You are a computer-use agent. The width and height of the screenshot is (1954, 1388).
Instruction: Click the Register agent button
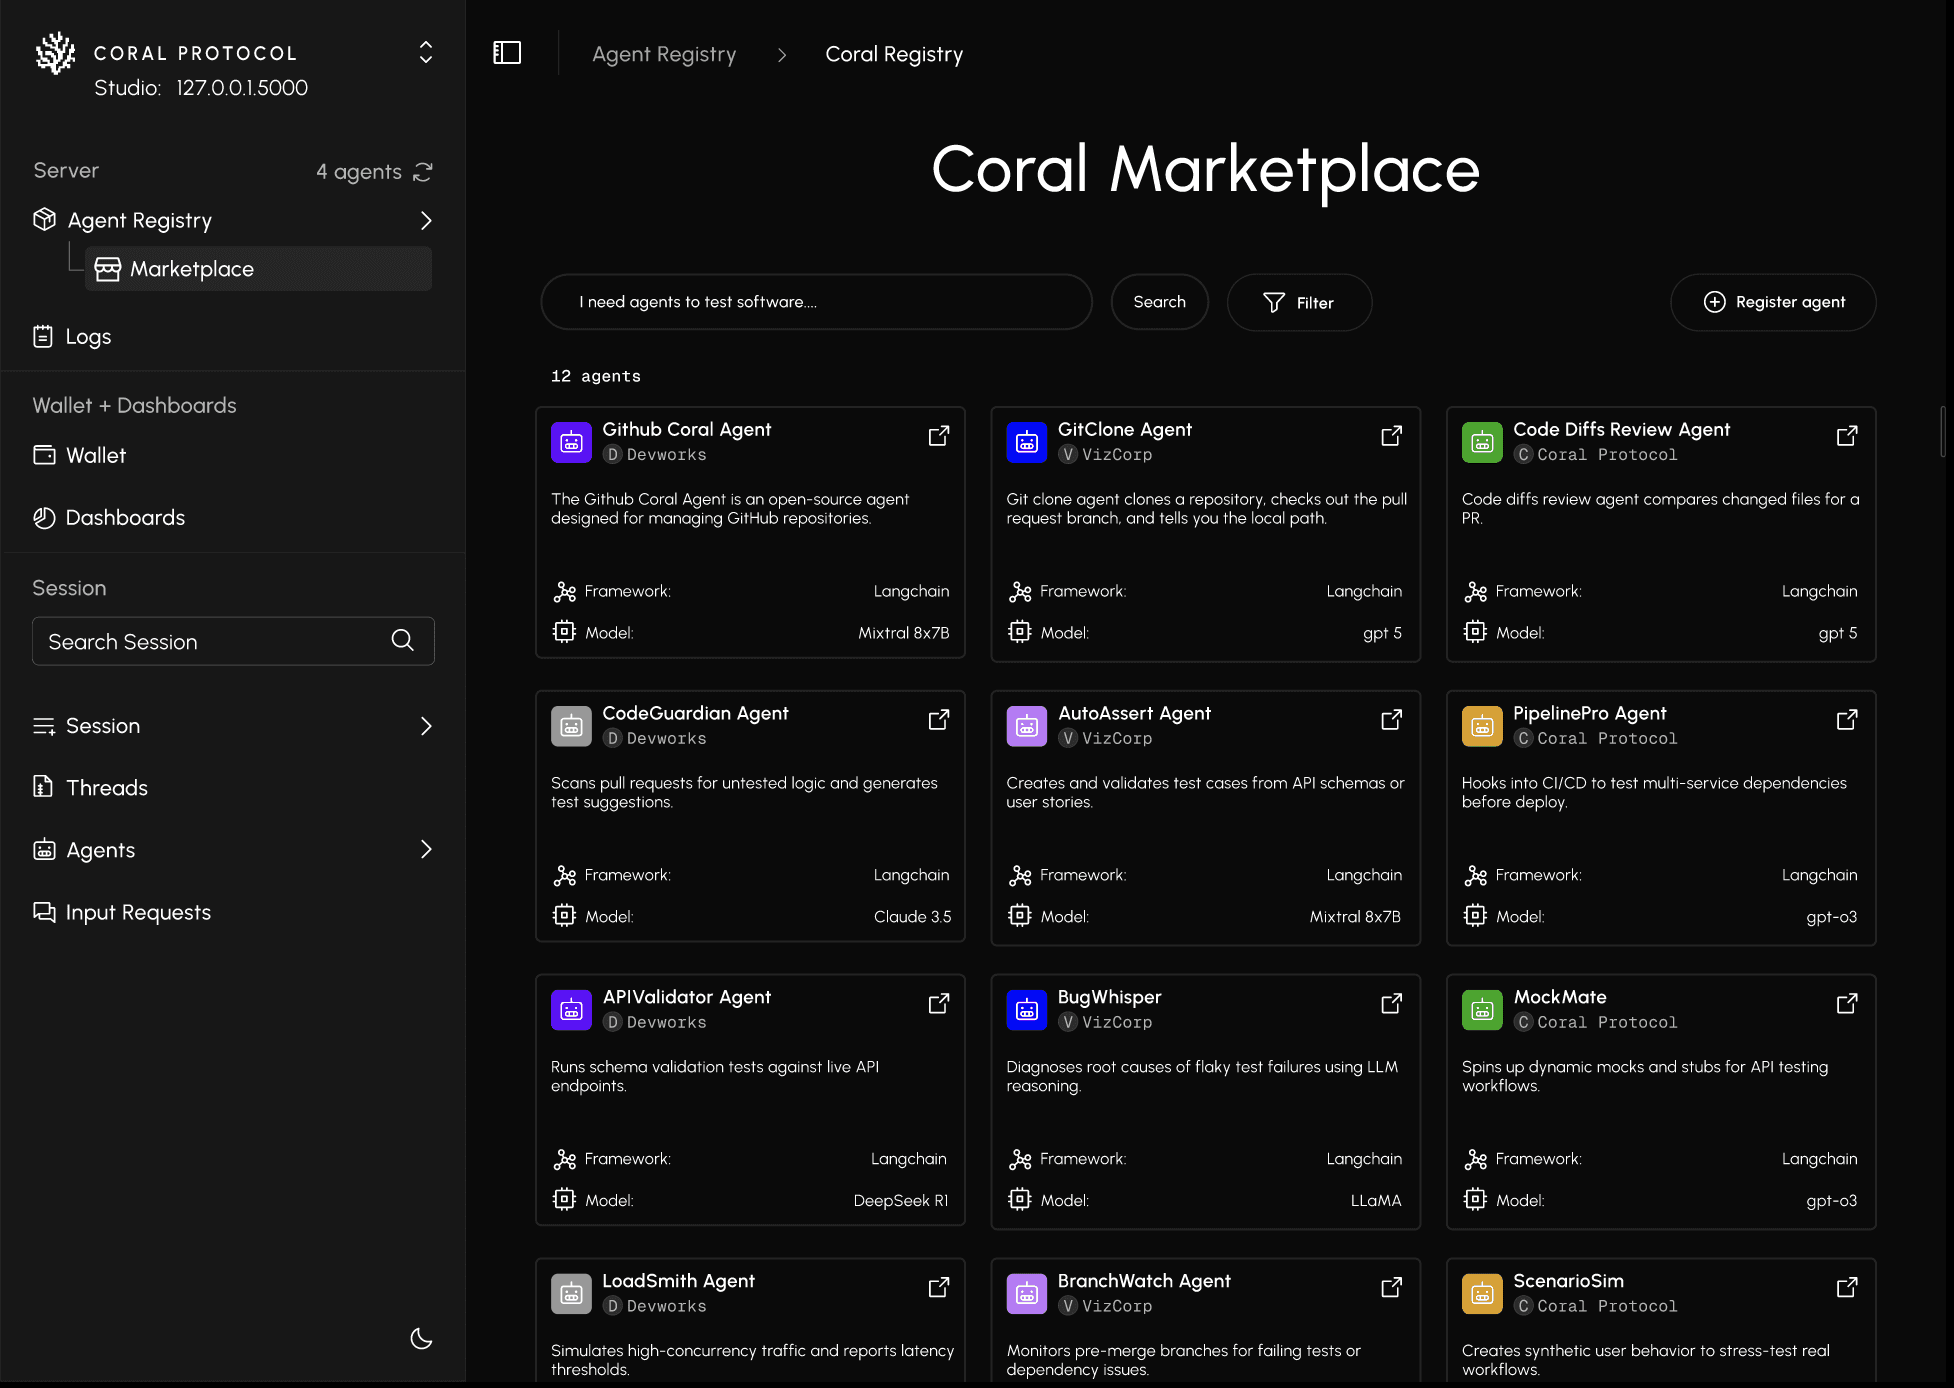[x=1773, y=302]
